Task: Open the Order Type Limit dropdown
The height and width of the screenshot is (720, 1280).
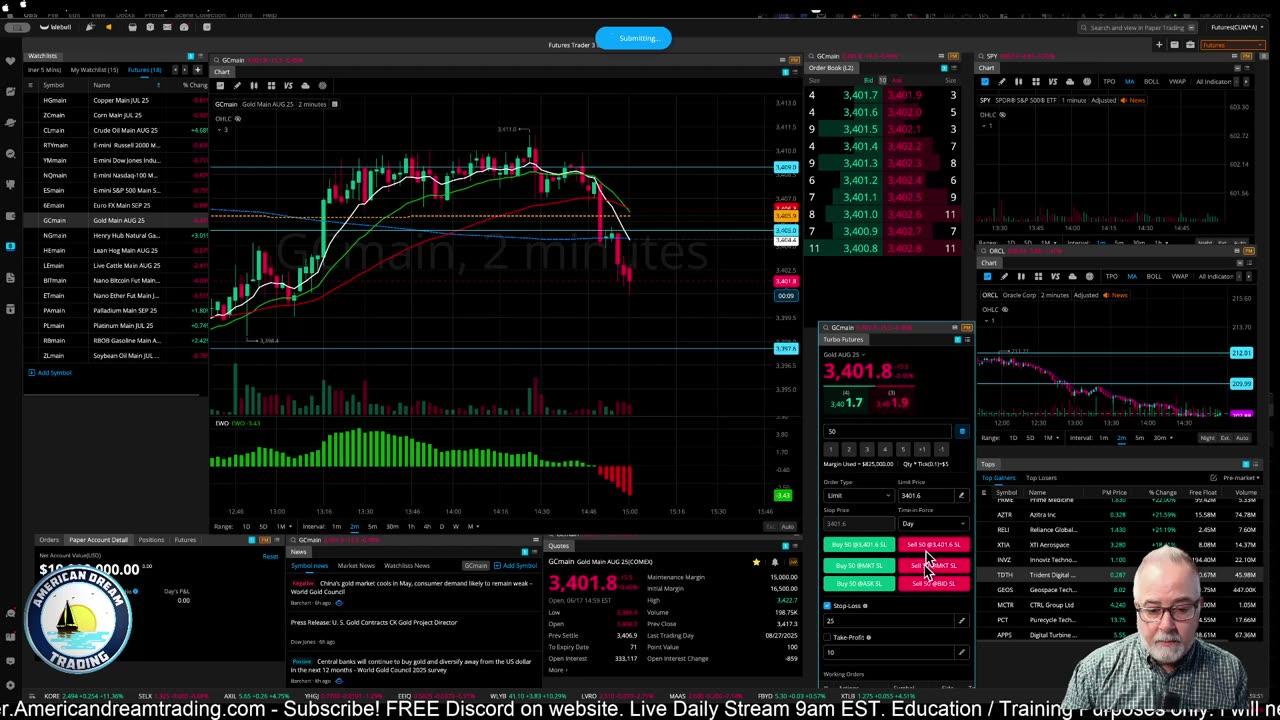Action: tap(858, 495)
